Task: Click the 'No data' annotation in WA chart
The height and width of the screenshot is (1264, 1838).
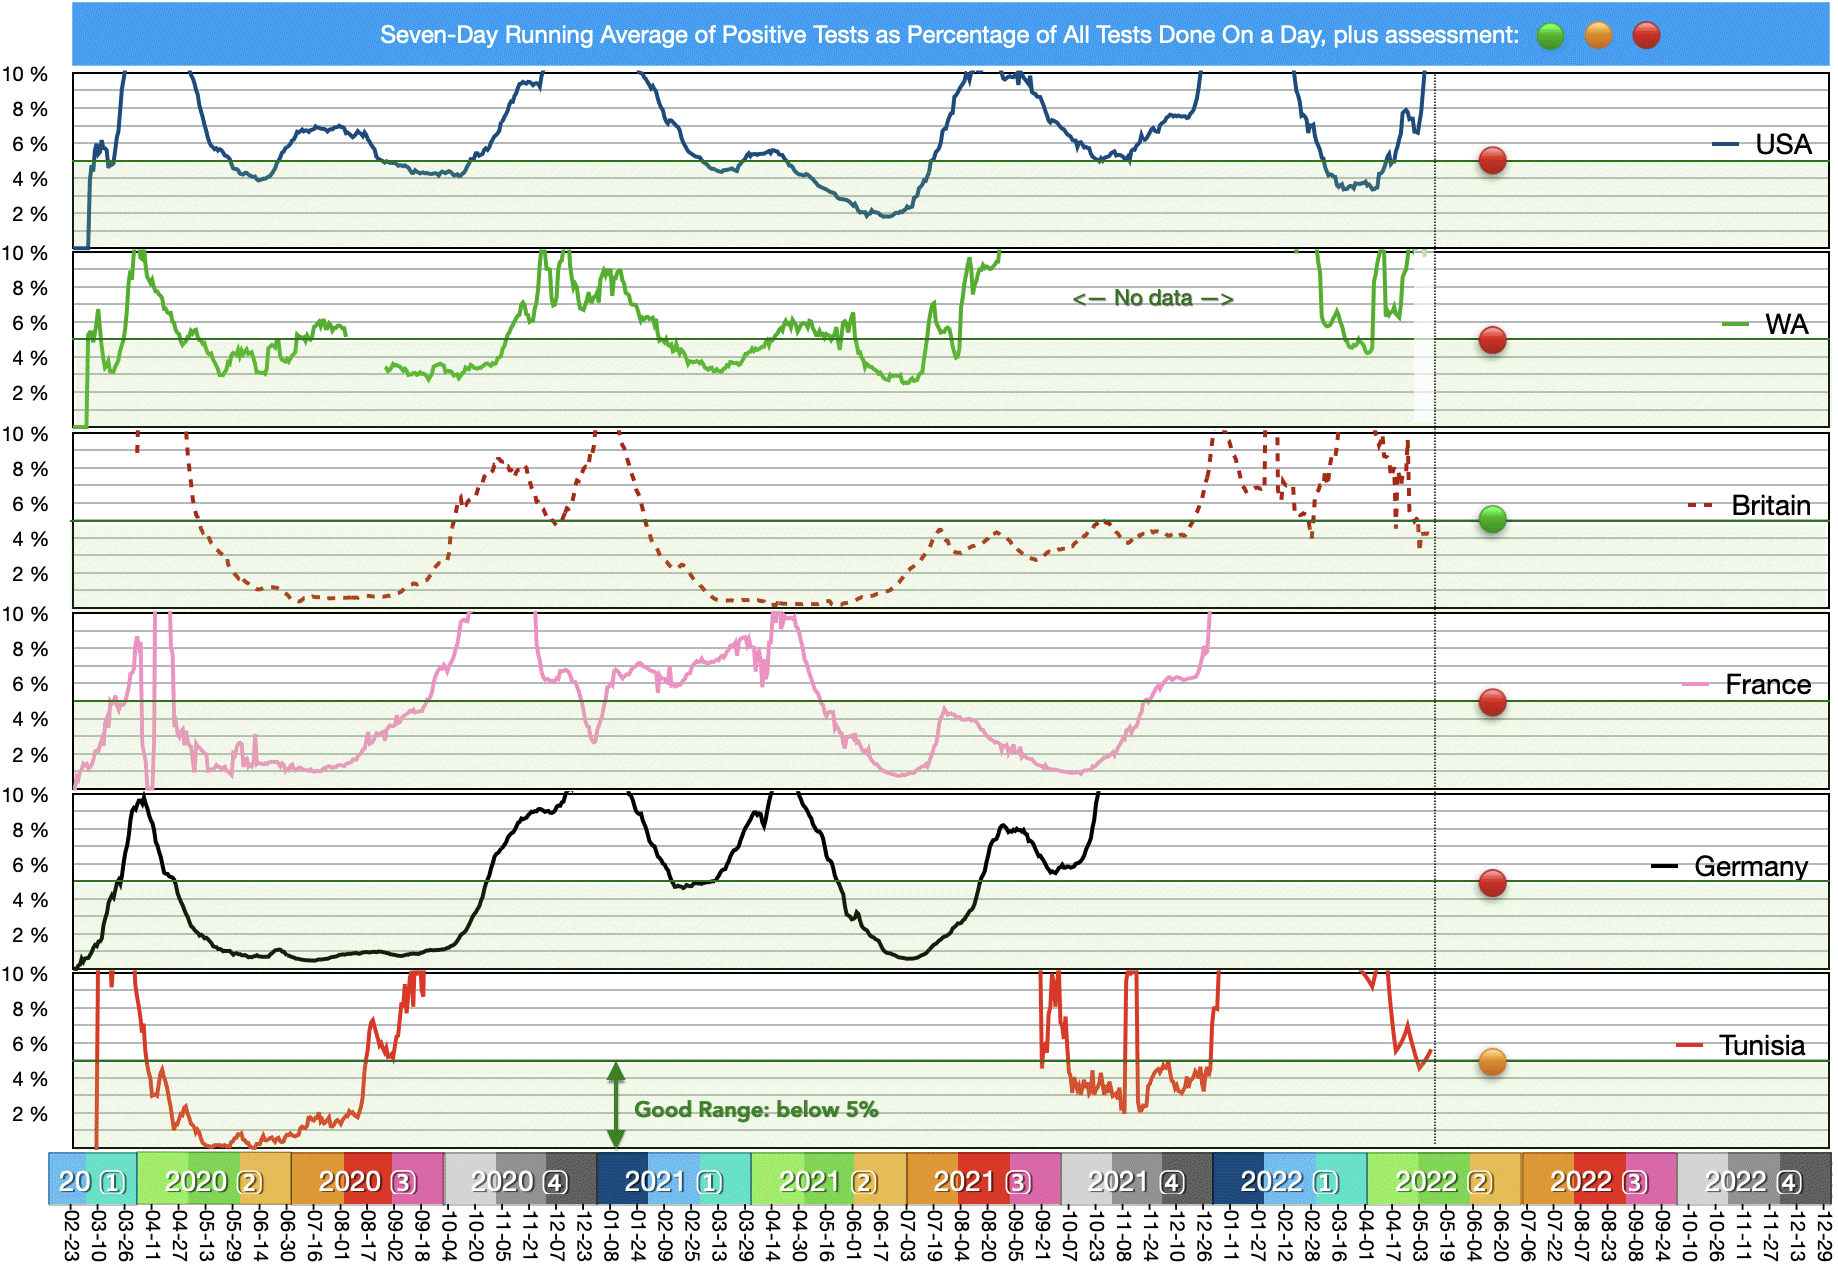Action: click(x=1153, y=298)
